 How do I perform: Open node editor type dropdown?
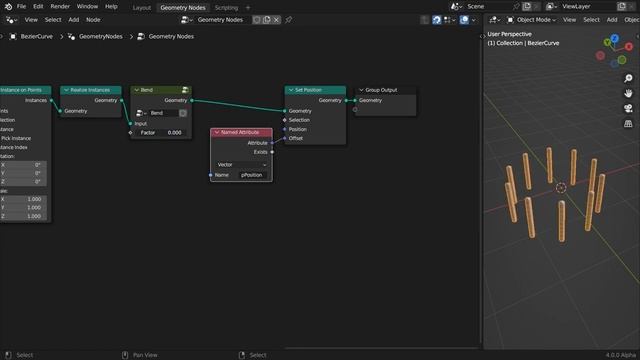coord(11,20)
